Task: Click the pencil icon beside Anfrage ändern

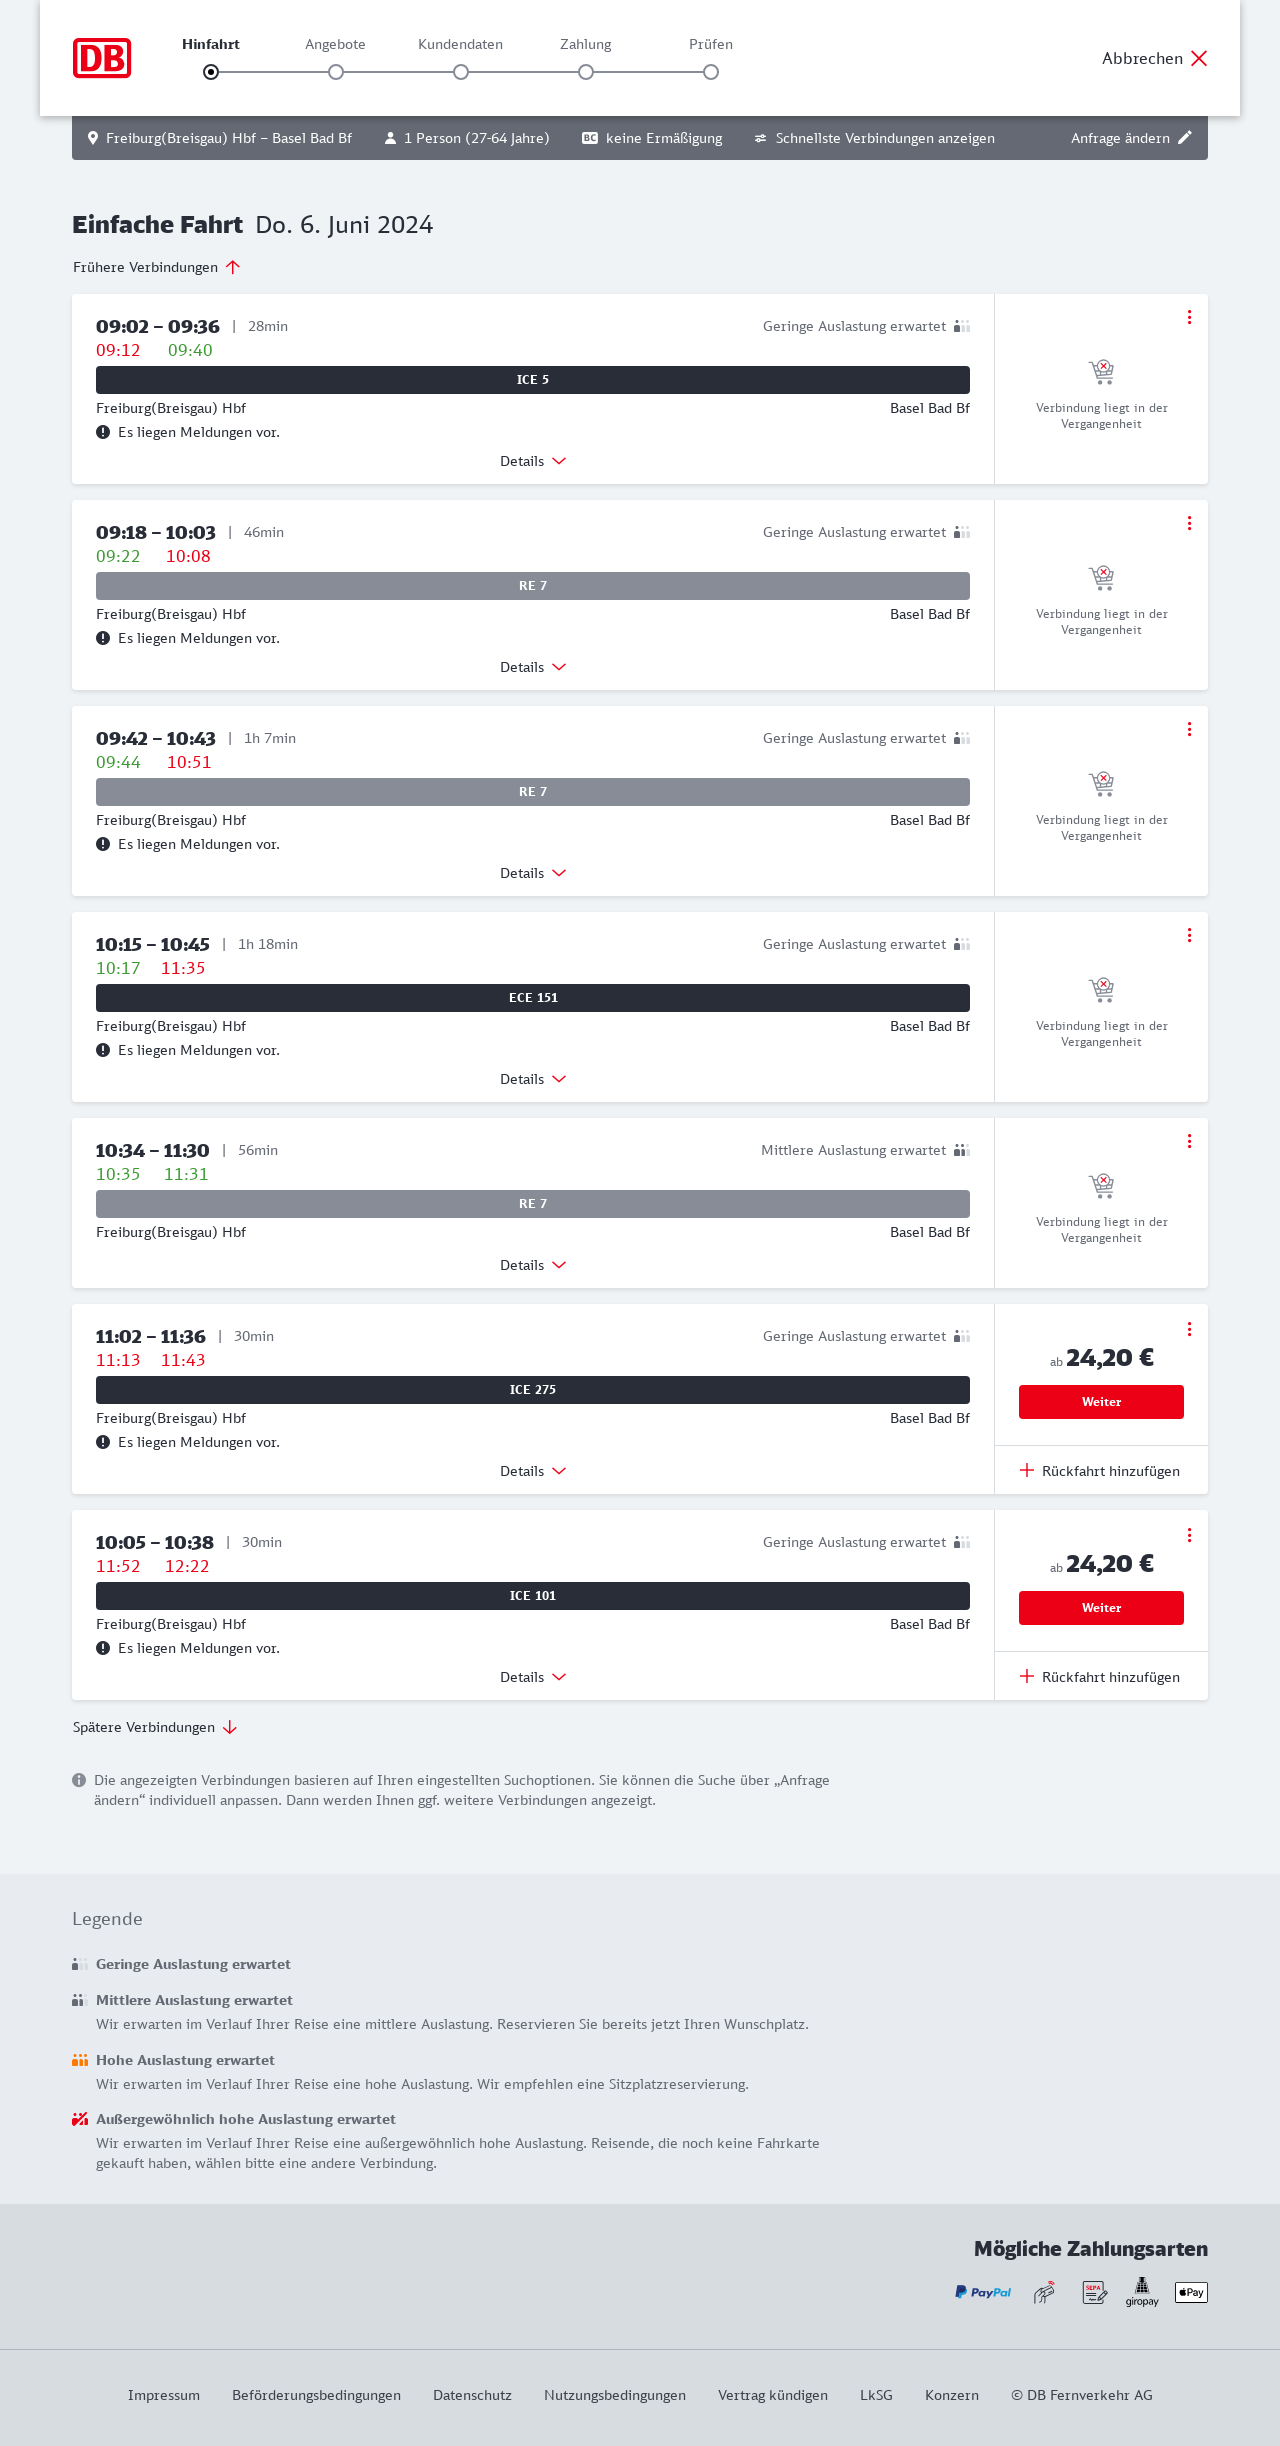Action: [x=1185, y=138]
